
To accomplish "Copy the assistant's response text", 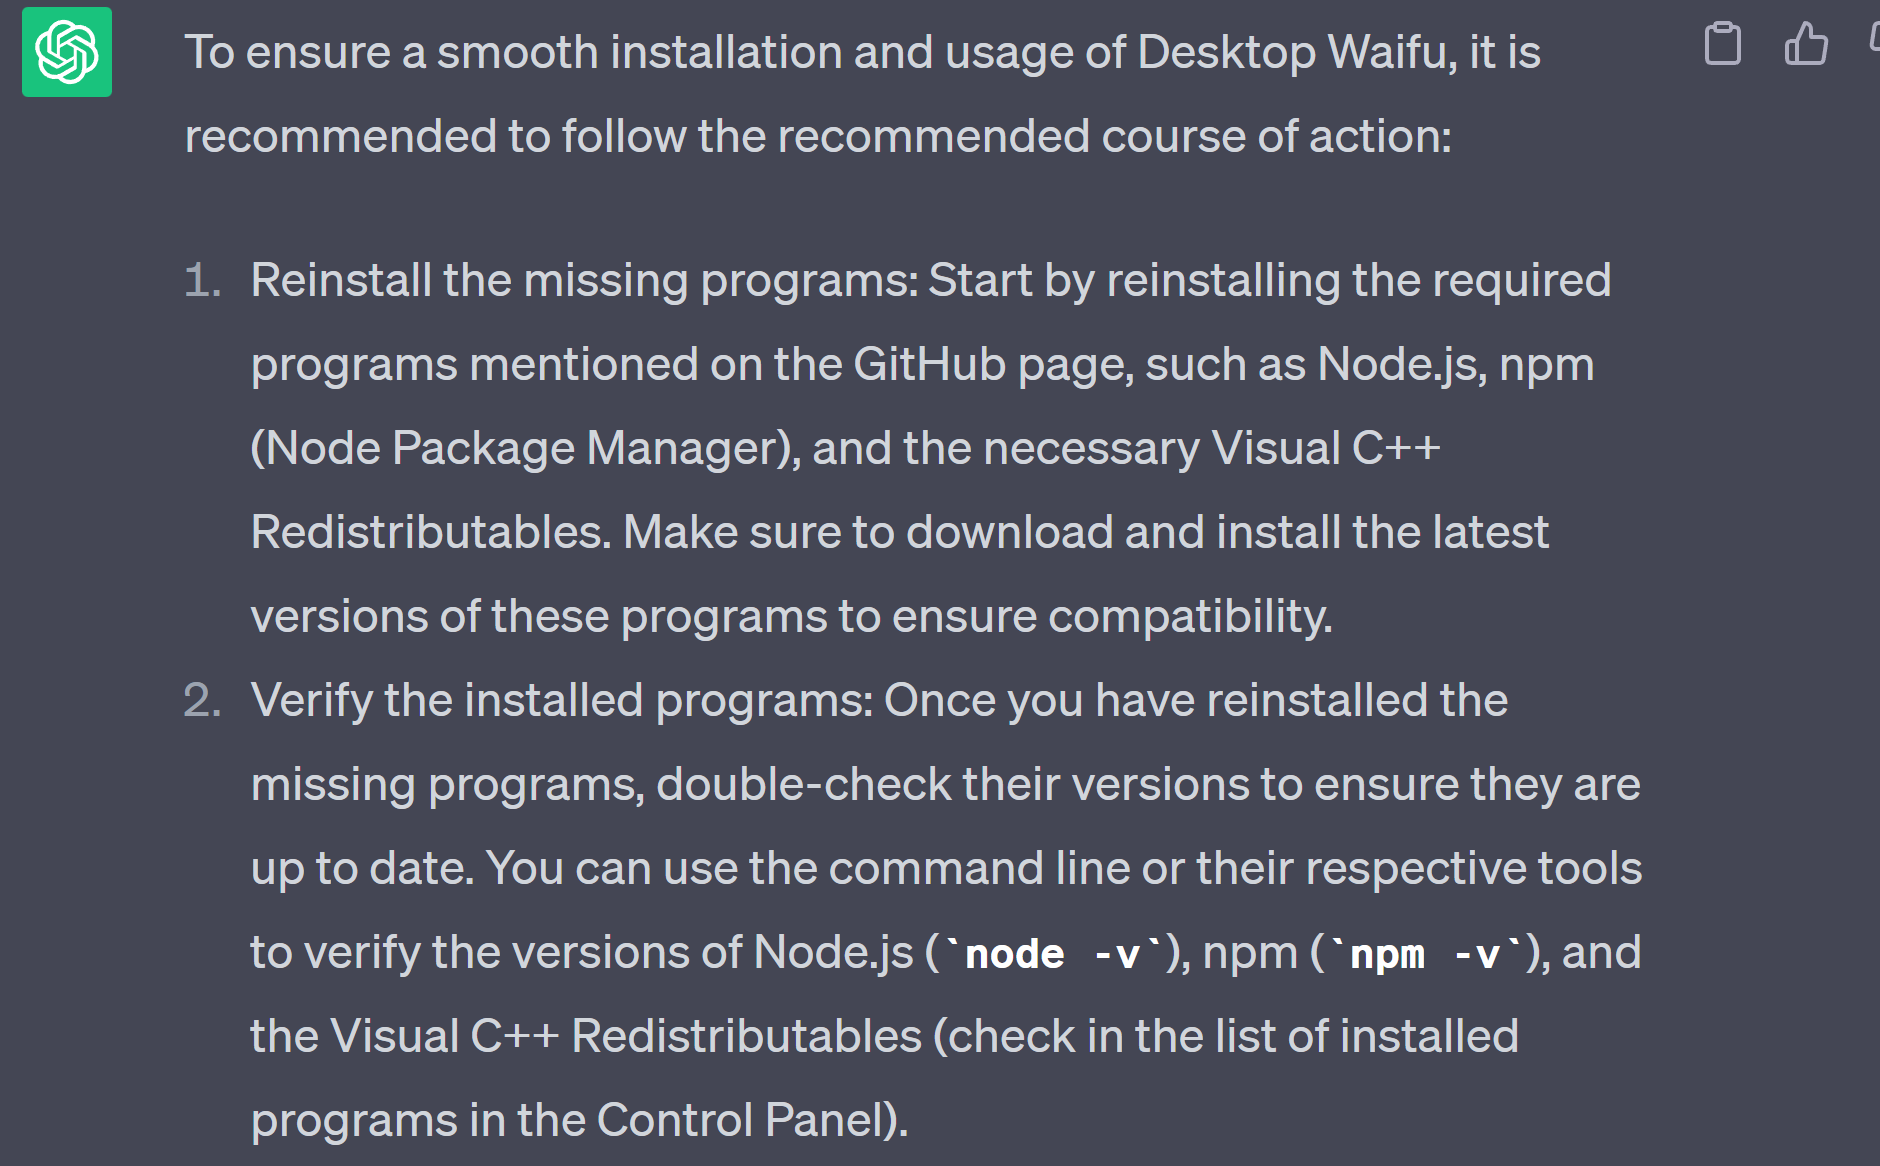I will tap(1723, 42).
